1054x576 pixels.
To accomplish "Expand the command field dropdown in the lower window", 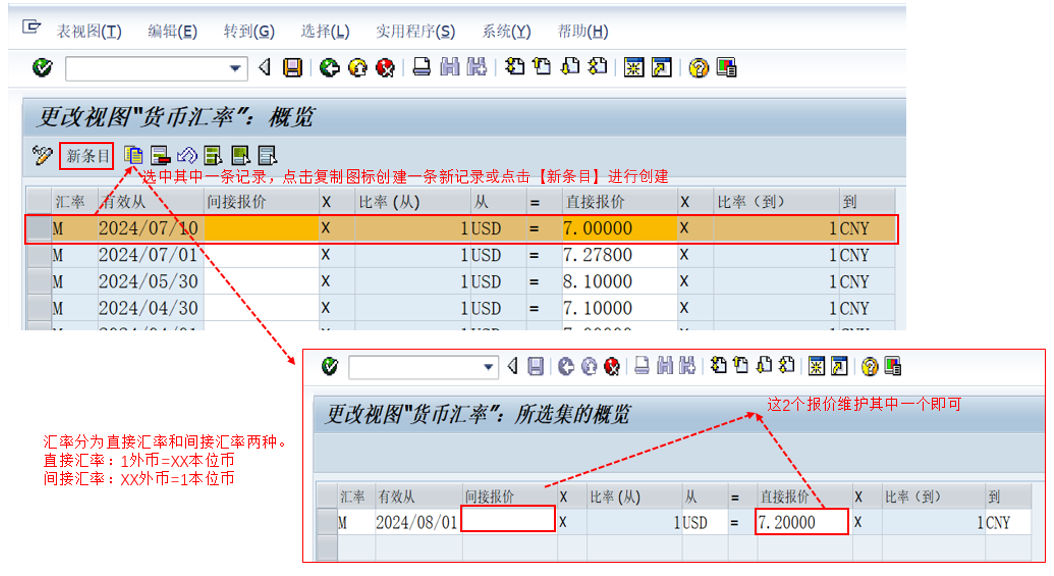I will click(489, 367).
